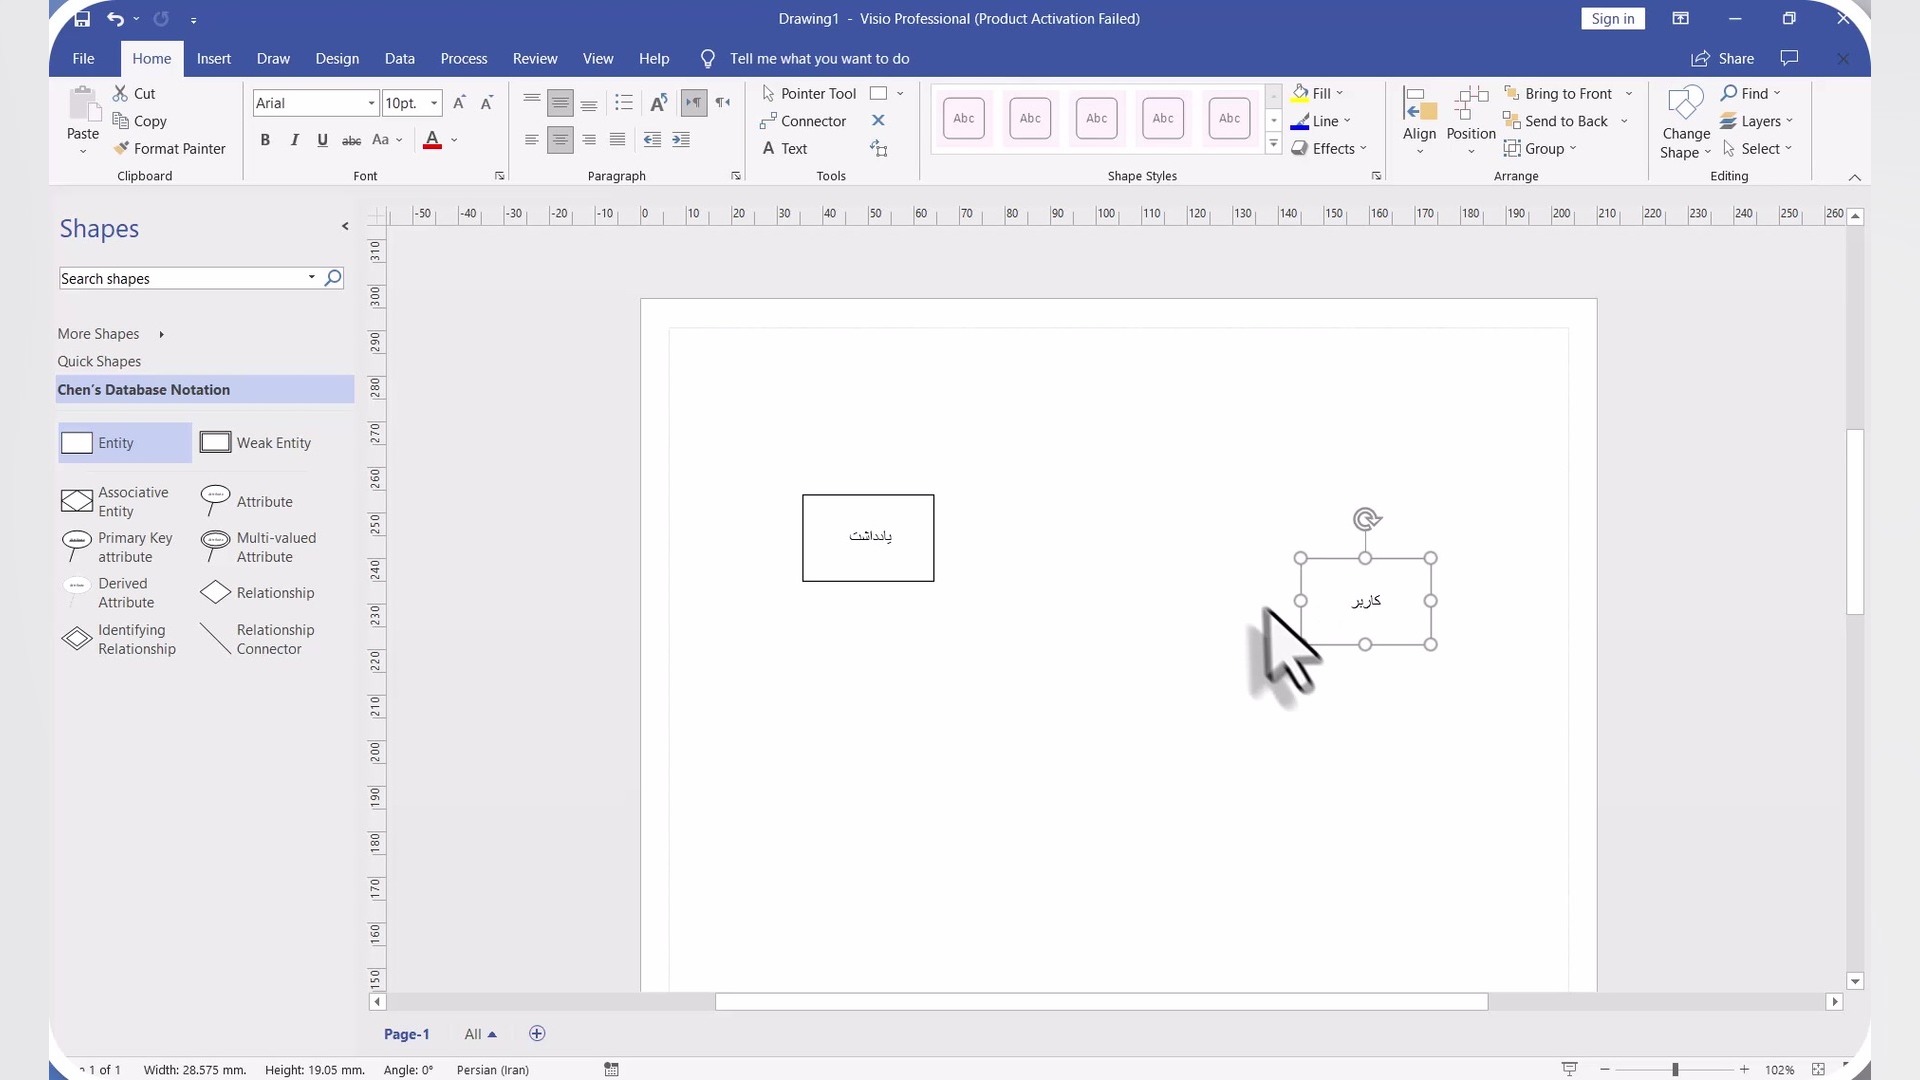Expand the font size dropdown
This screenshot has height=1080, width=1920.
(x=434, y=103)
